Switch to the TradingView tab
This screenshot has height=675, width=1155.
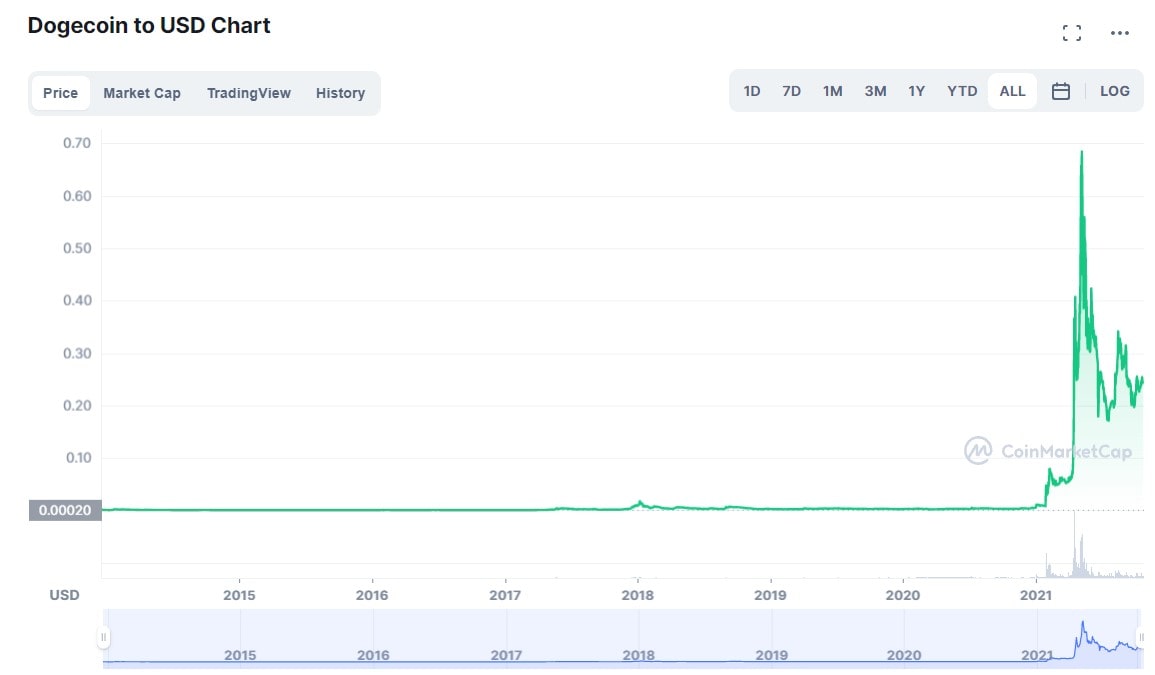pyautogui.click(x=248, y=93)
